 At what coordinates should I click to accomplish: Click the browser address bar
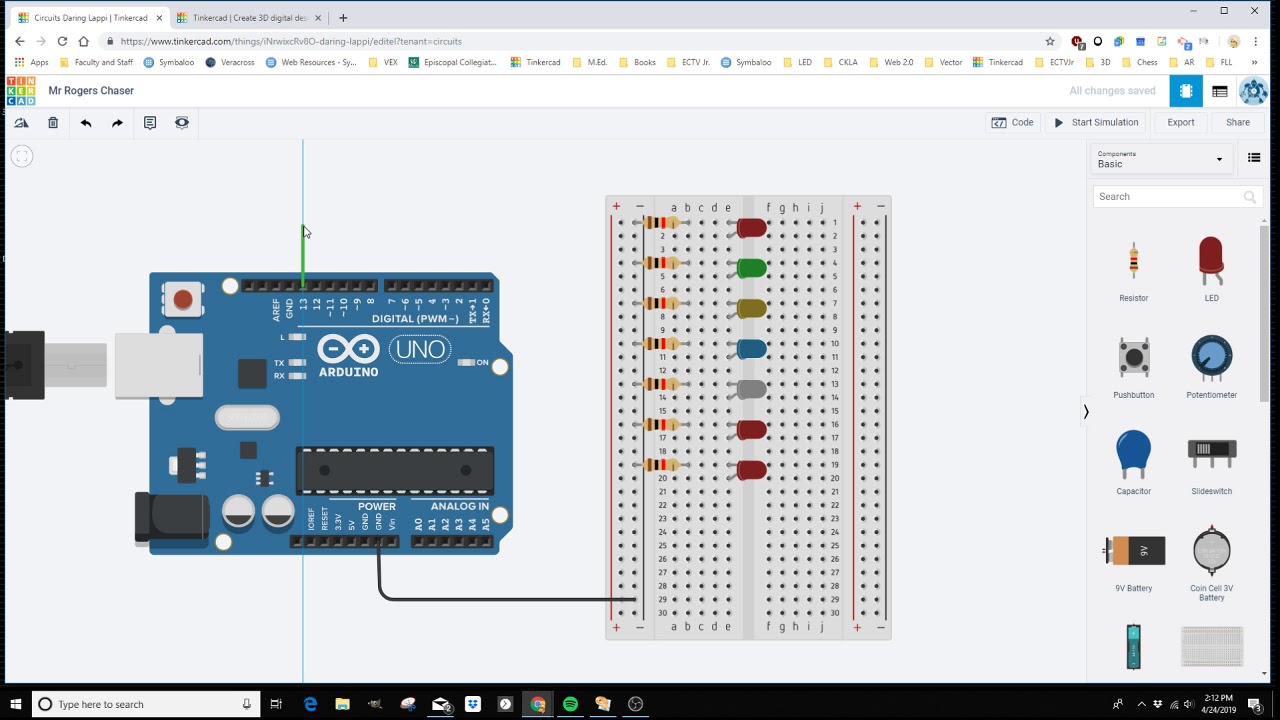point(575,41)
